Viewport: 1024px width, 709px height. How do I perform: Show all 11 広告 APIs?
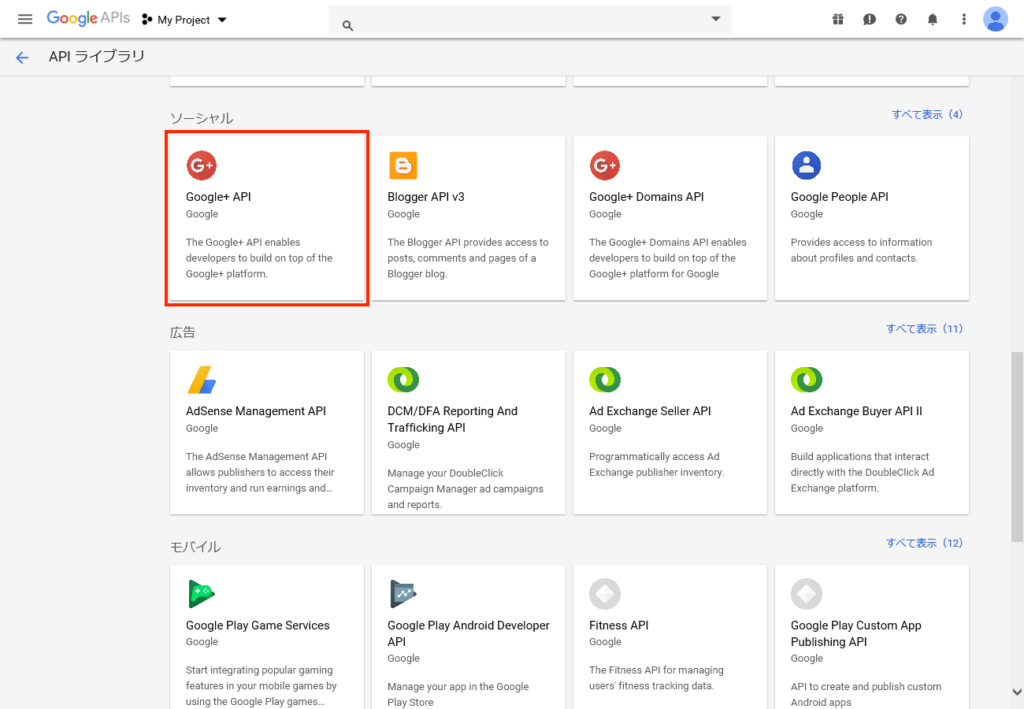[924, 329]
